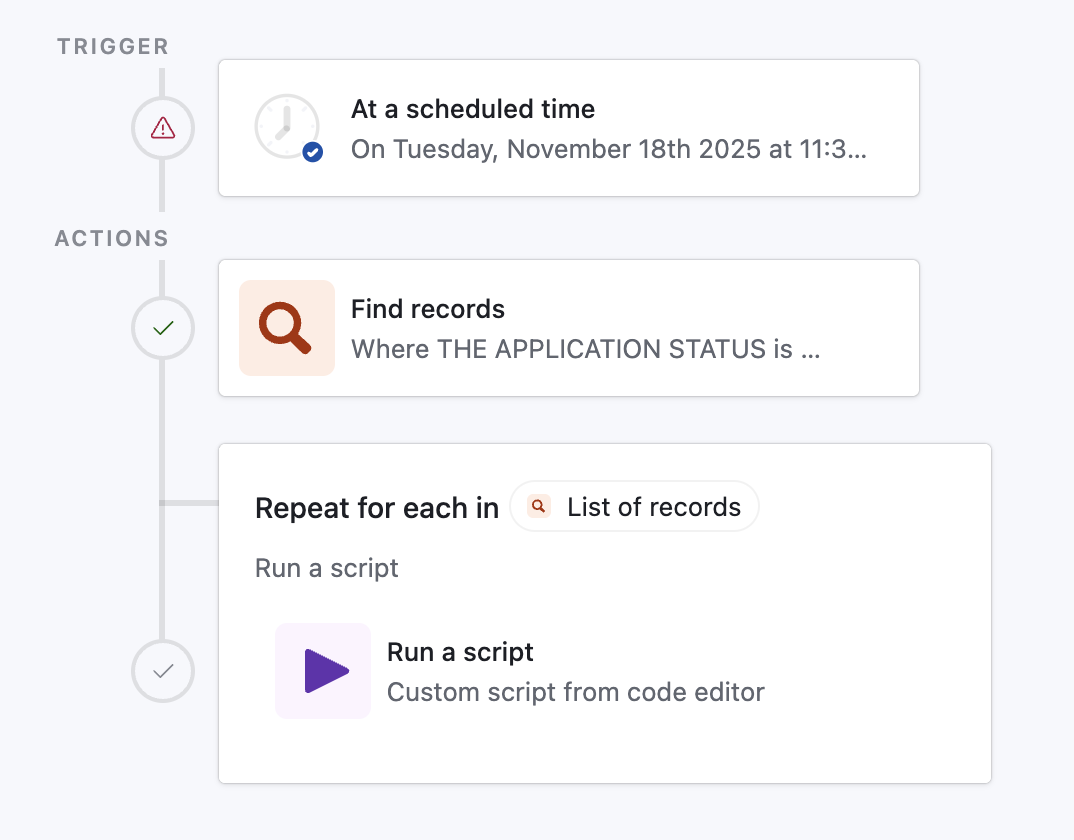Click the November 18th 2025 schedule text
1074x840 pixels.
point(610,149)
